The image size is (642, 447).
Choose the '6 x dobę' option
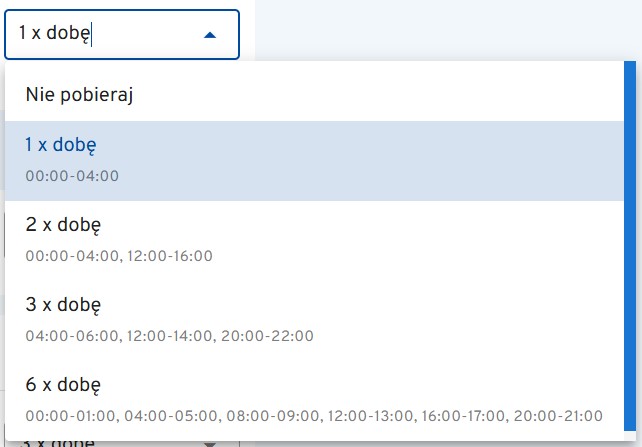coord(63,384)
